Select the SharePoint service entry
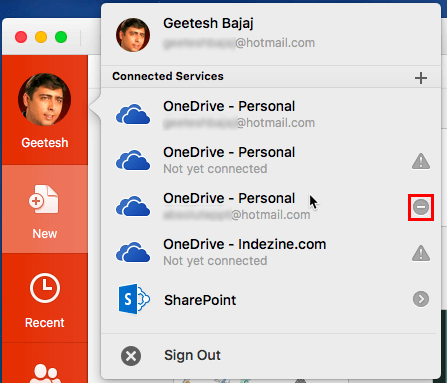 271,299
